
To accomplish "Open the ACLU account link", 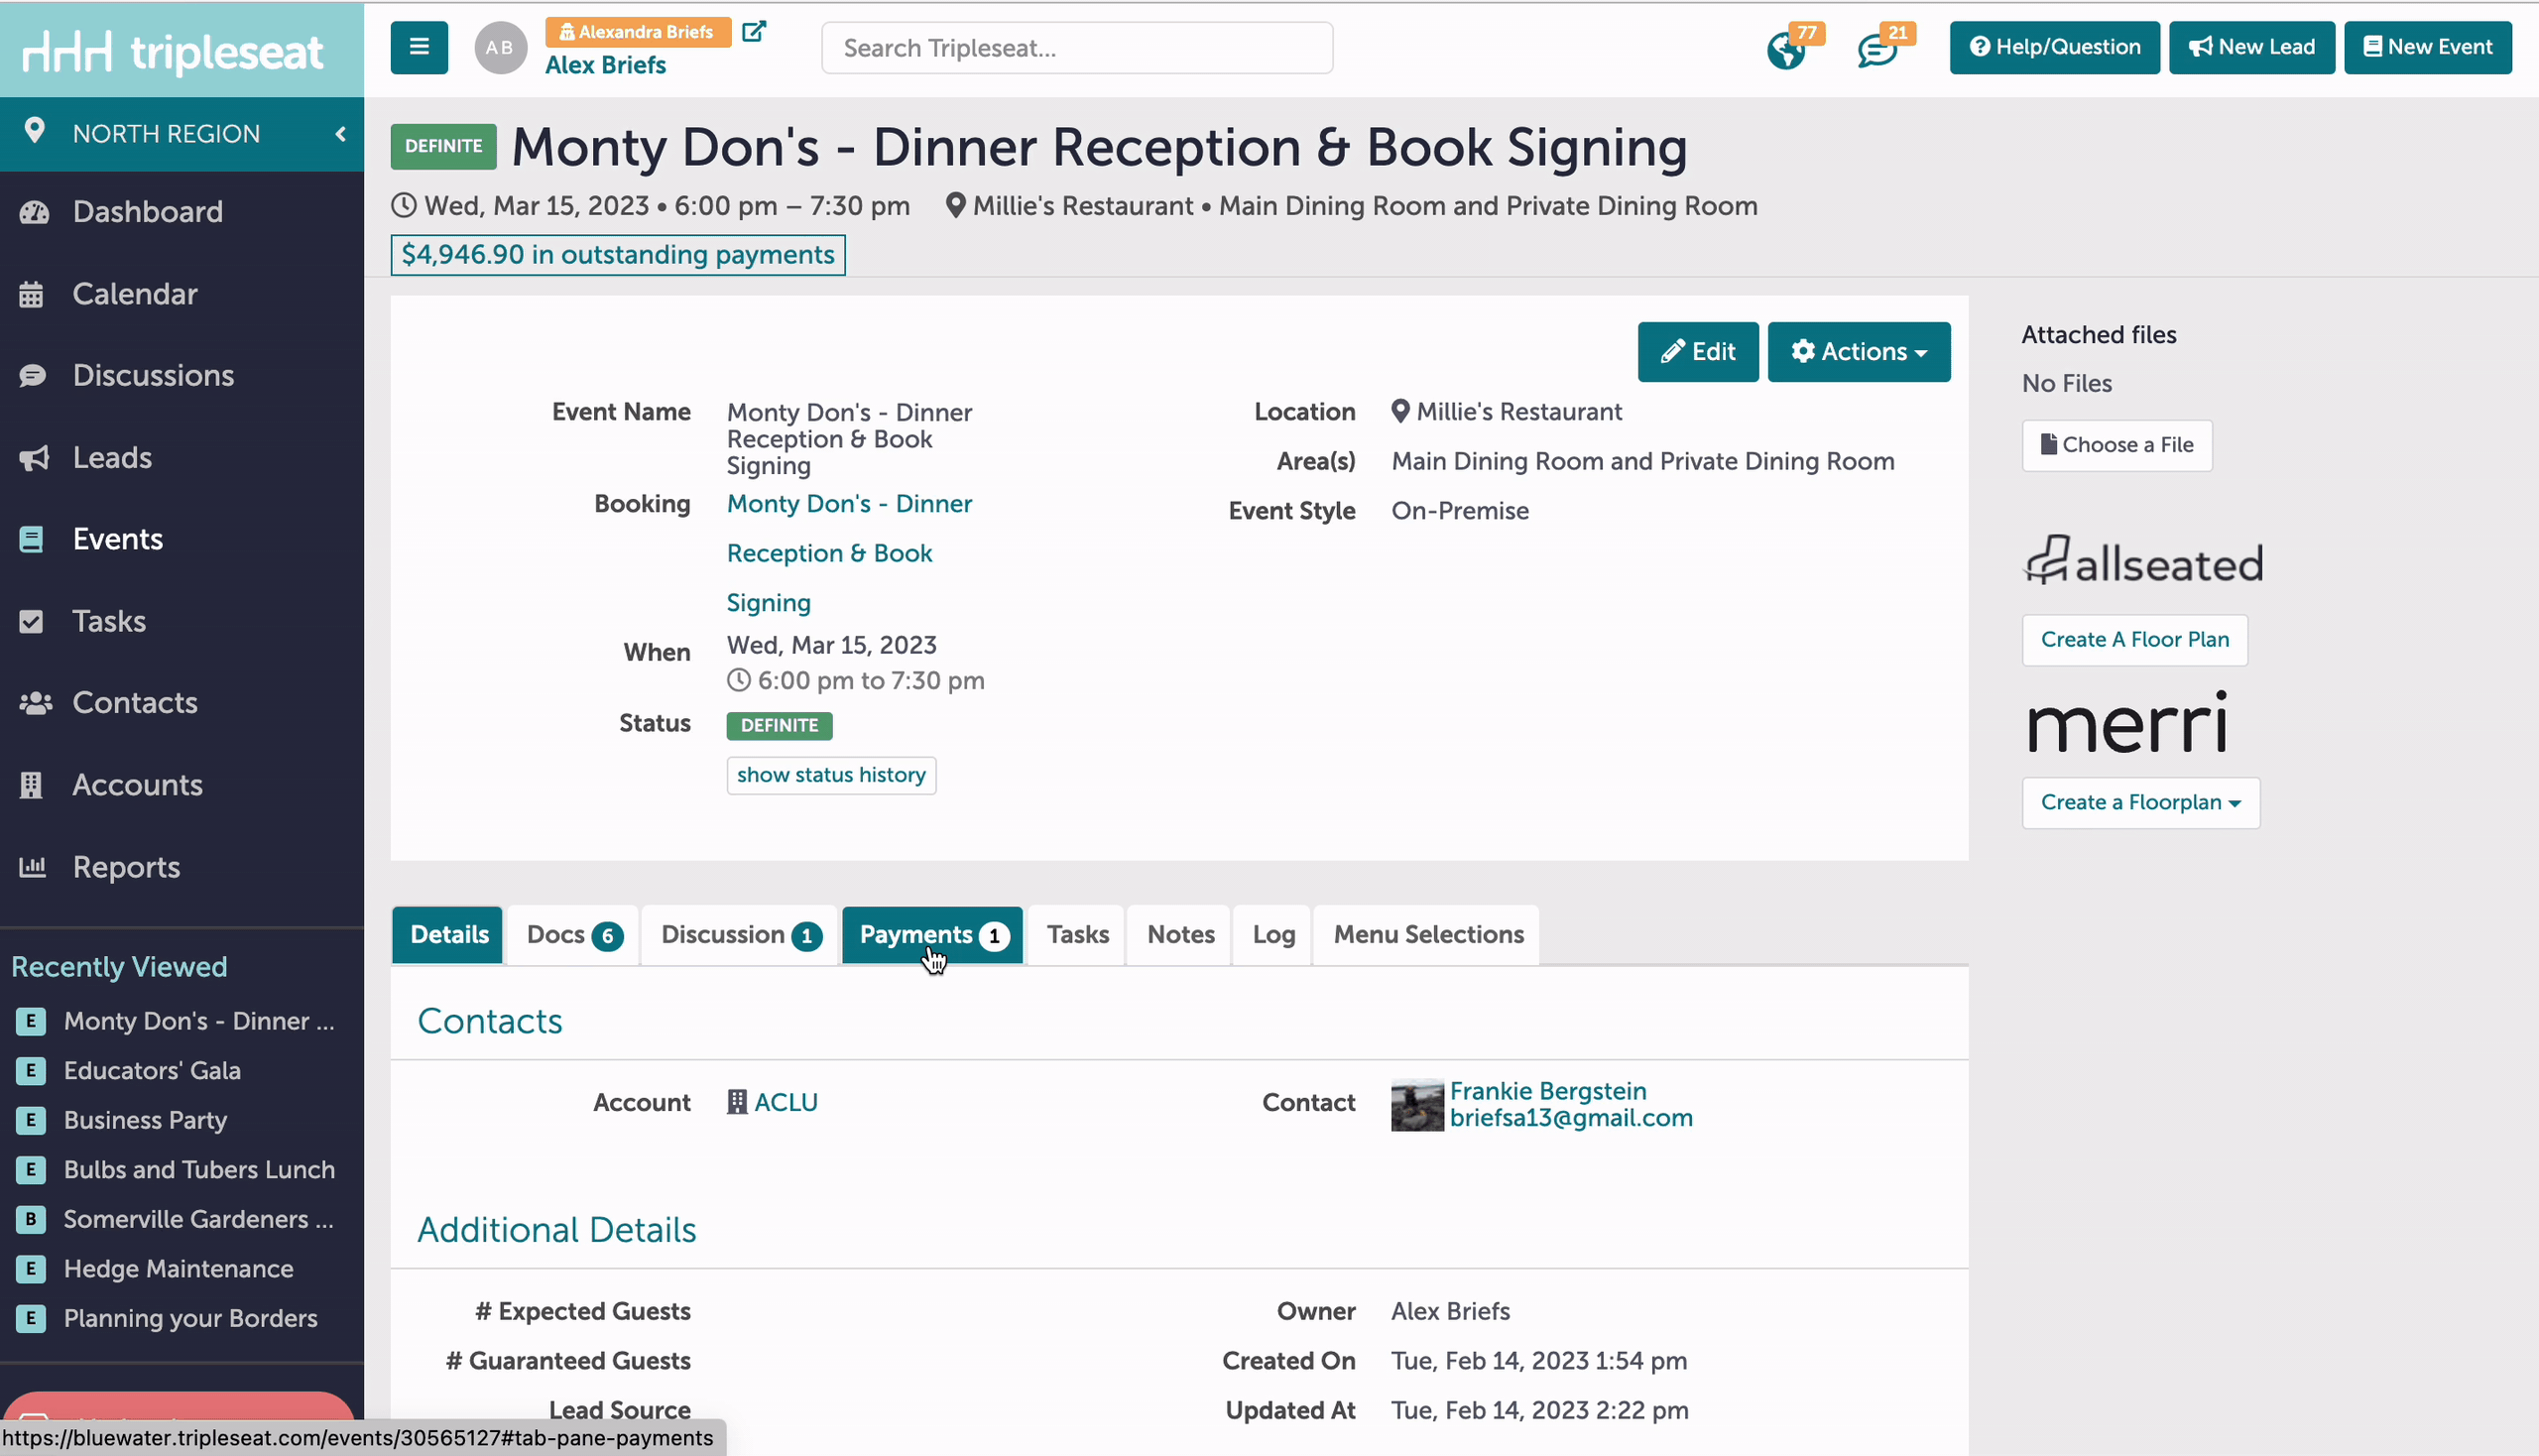I will (x=785, y=1102).
